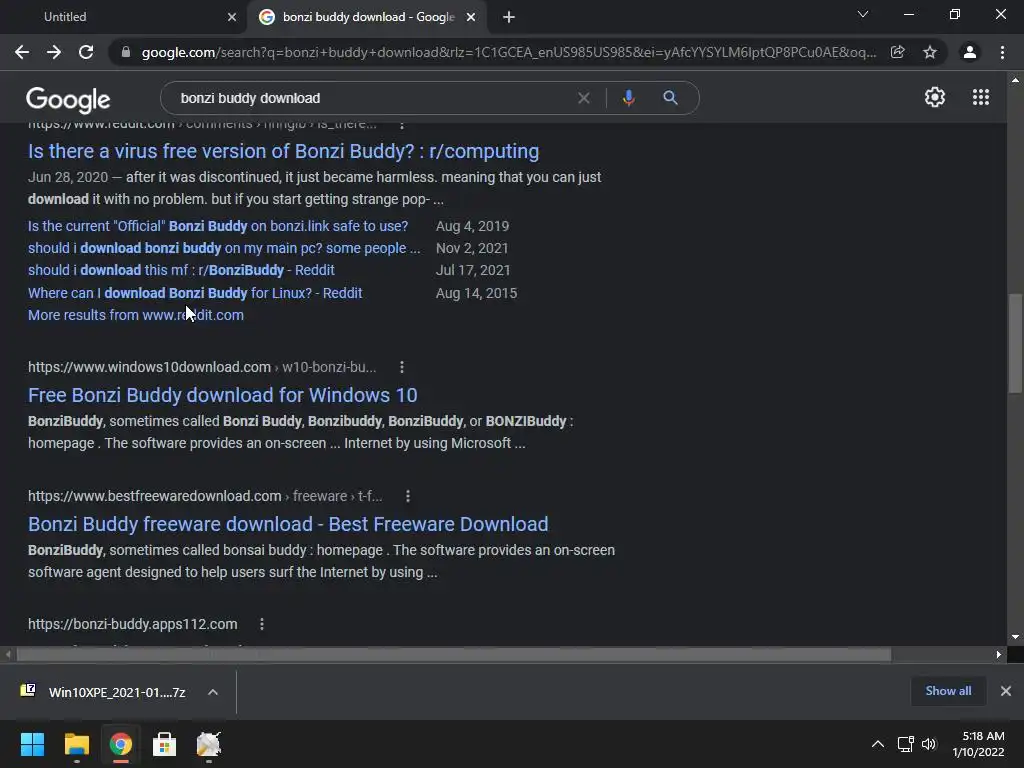The image size is (1024, 768).
Task: Open 'should i download bonzi buddy on my main pc' link
Action: coord(224,248)
